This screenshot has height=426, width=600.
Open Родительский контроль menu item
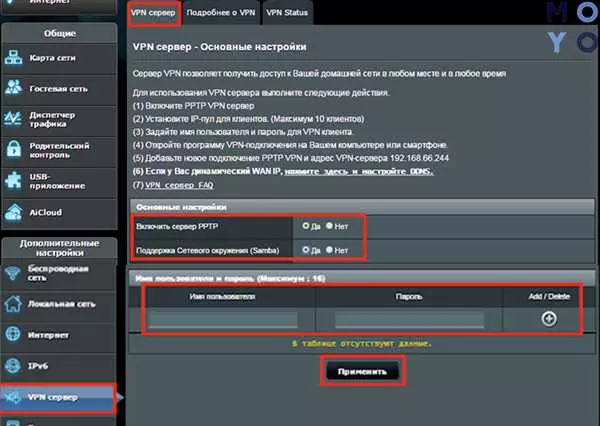pos(59,150)
